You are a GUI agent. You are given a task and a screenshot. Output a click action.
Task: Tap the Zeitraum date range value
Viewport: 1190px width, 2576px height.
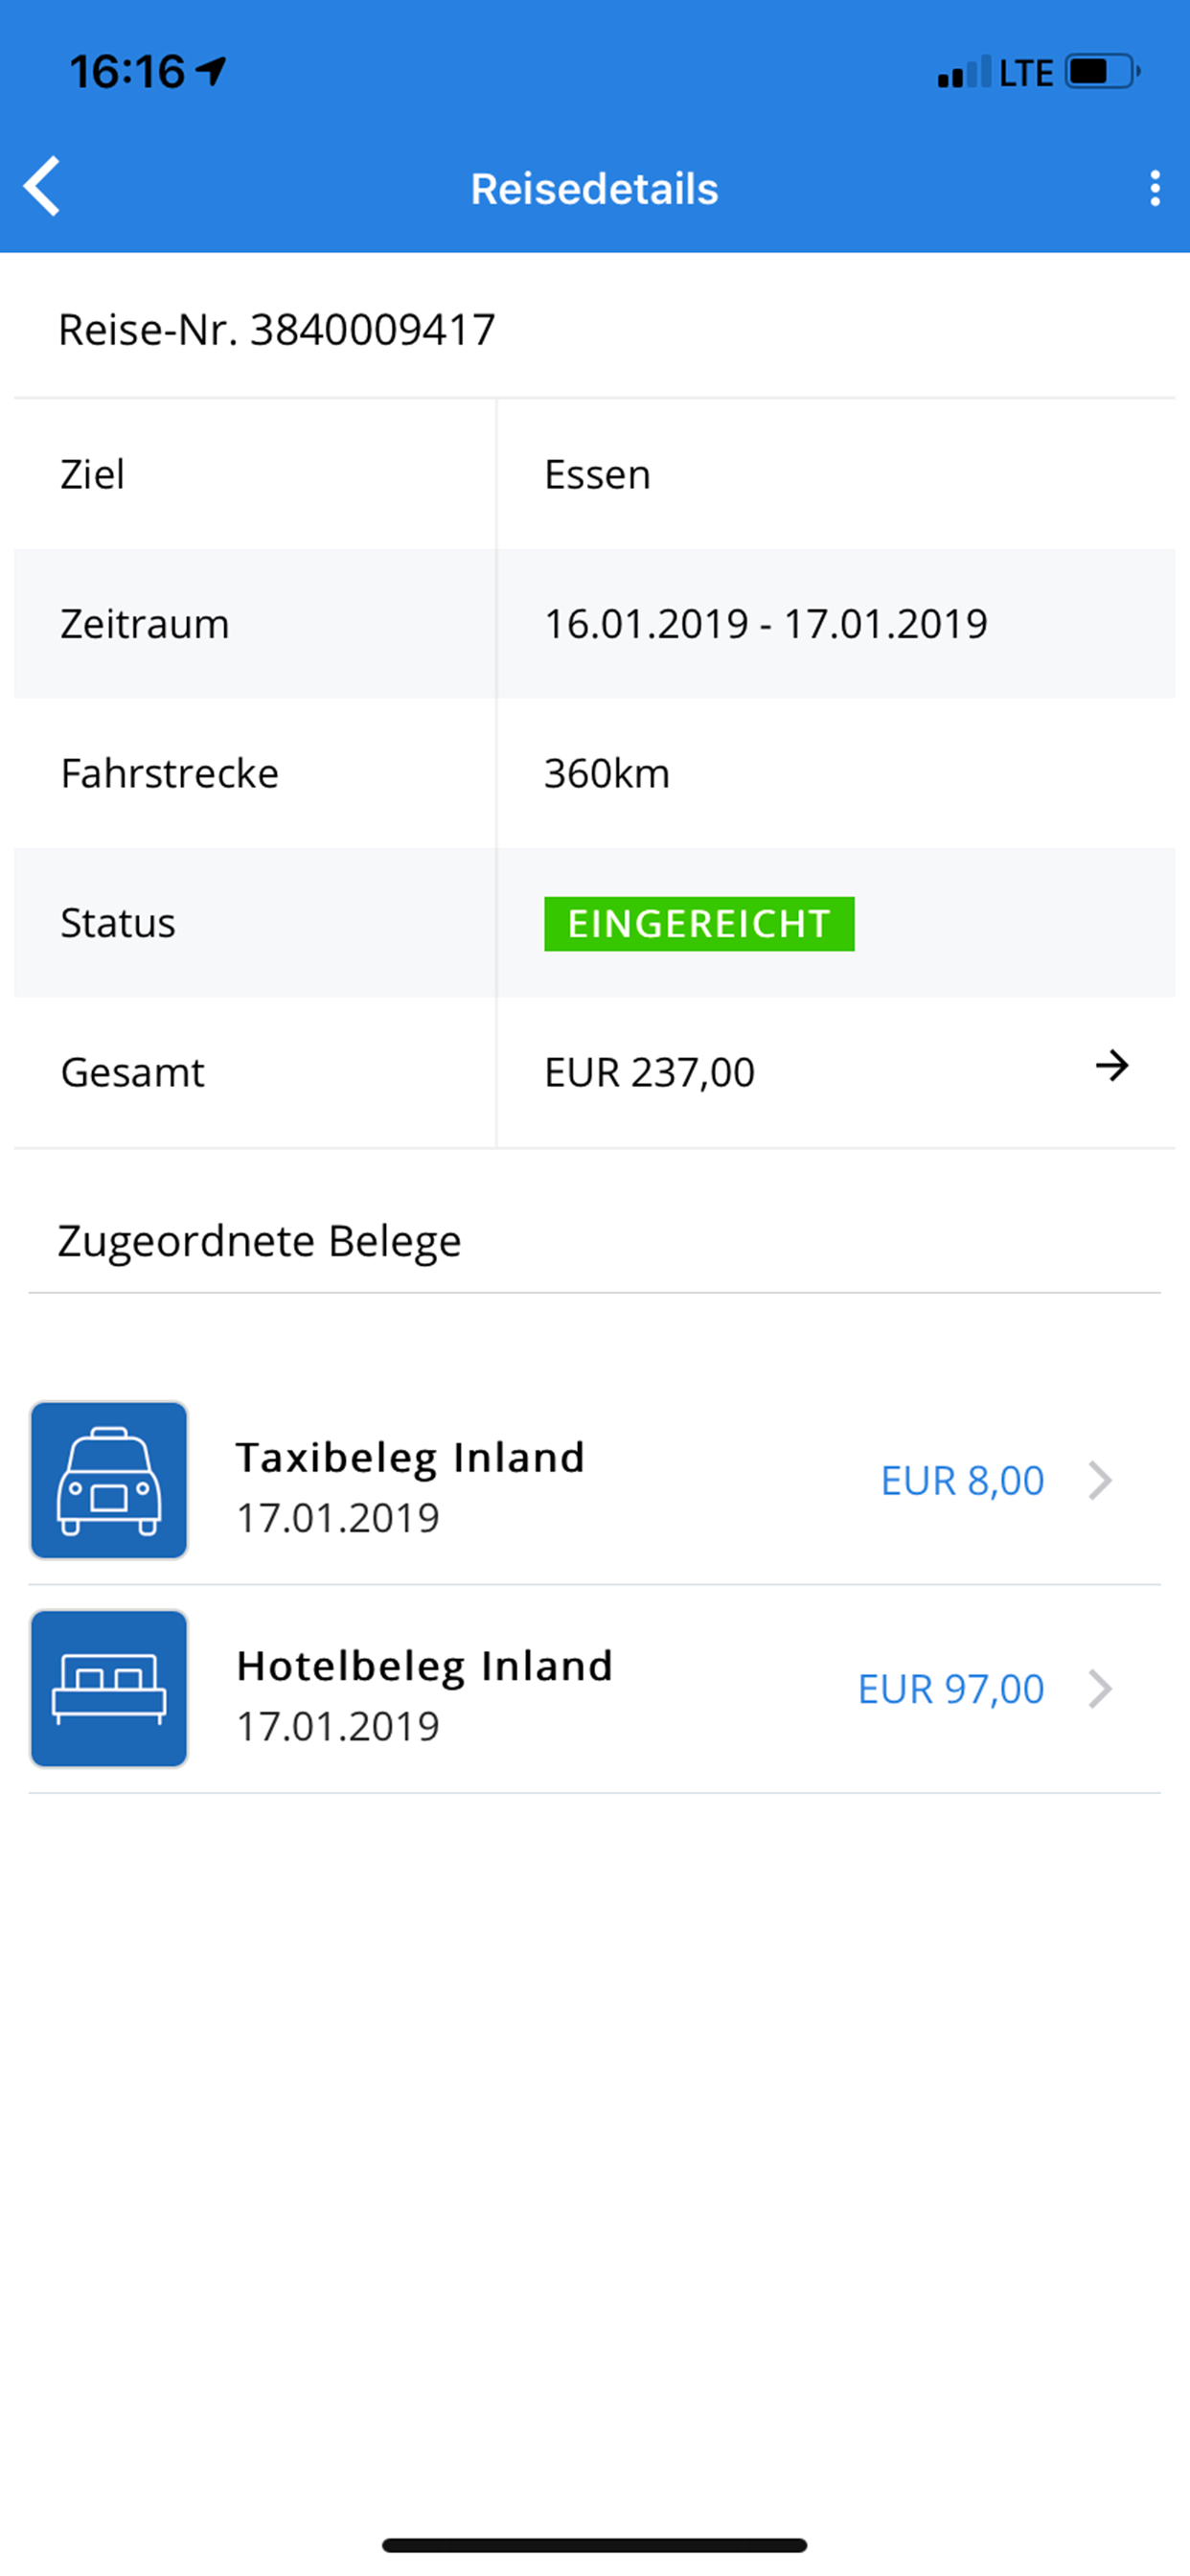765,624
